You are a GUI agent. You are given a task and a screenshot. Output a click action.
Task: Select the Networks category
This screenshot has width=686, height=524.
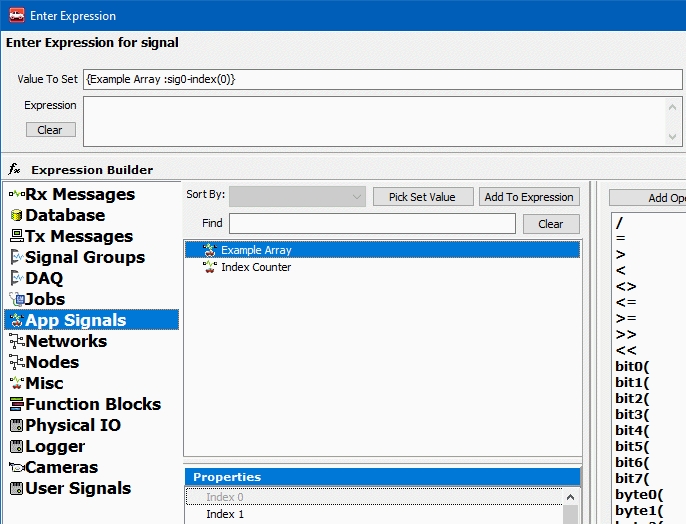[66, 341]
